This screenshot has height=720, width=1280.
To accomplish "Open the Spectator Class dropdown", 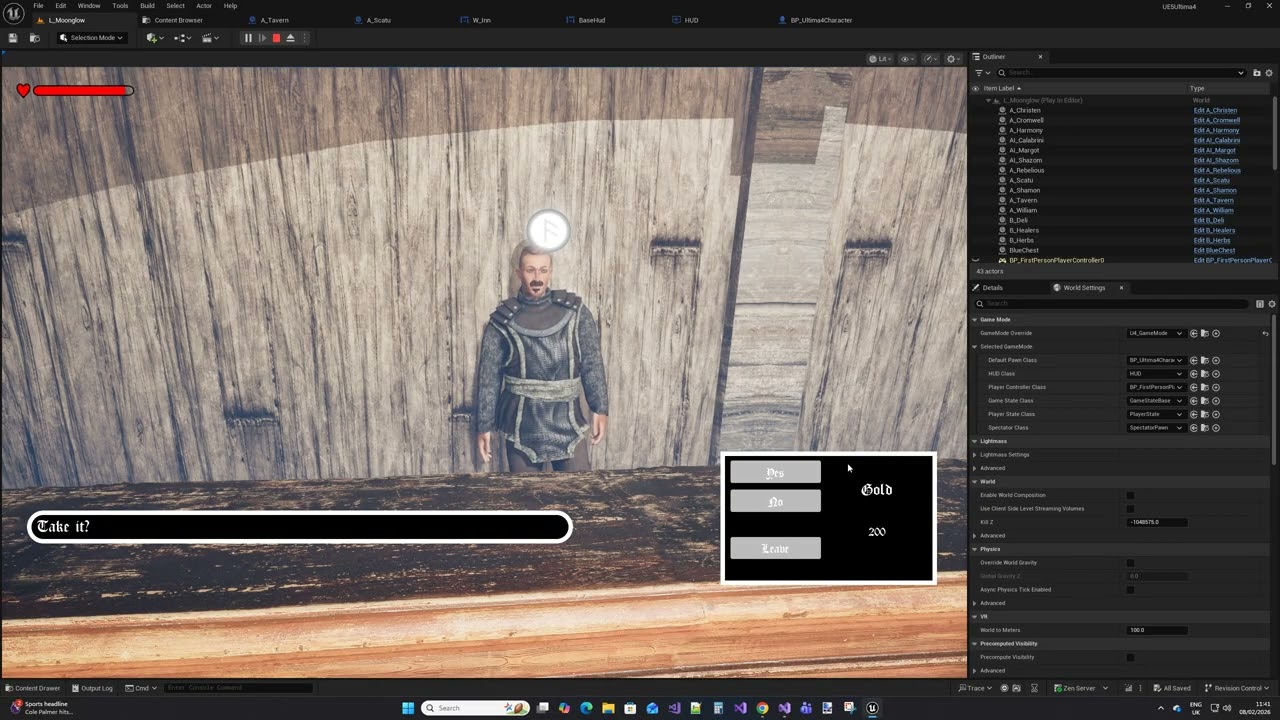I will click(1156, 428).
